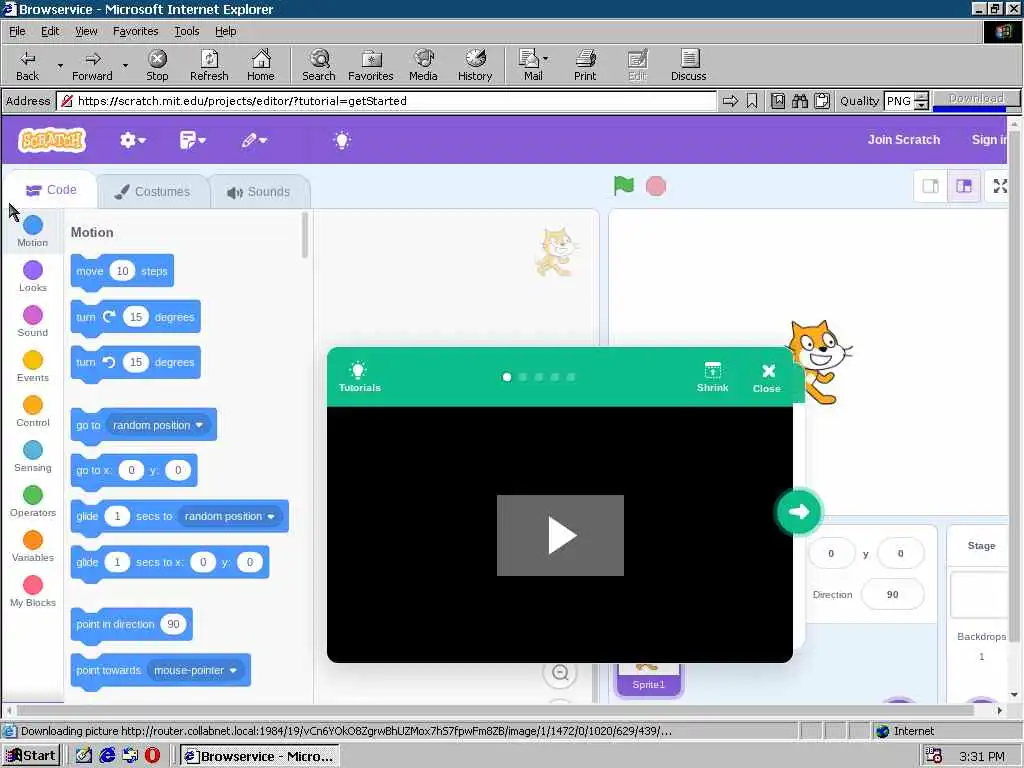The image size is (1024, 768).
Task: Refresh the current page
Action: pyautogui.click(x=209, y=65)
